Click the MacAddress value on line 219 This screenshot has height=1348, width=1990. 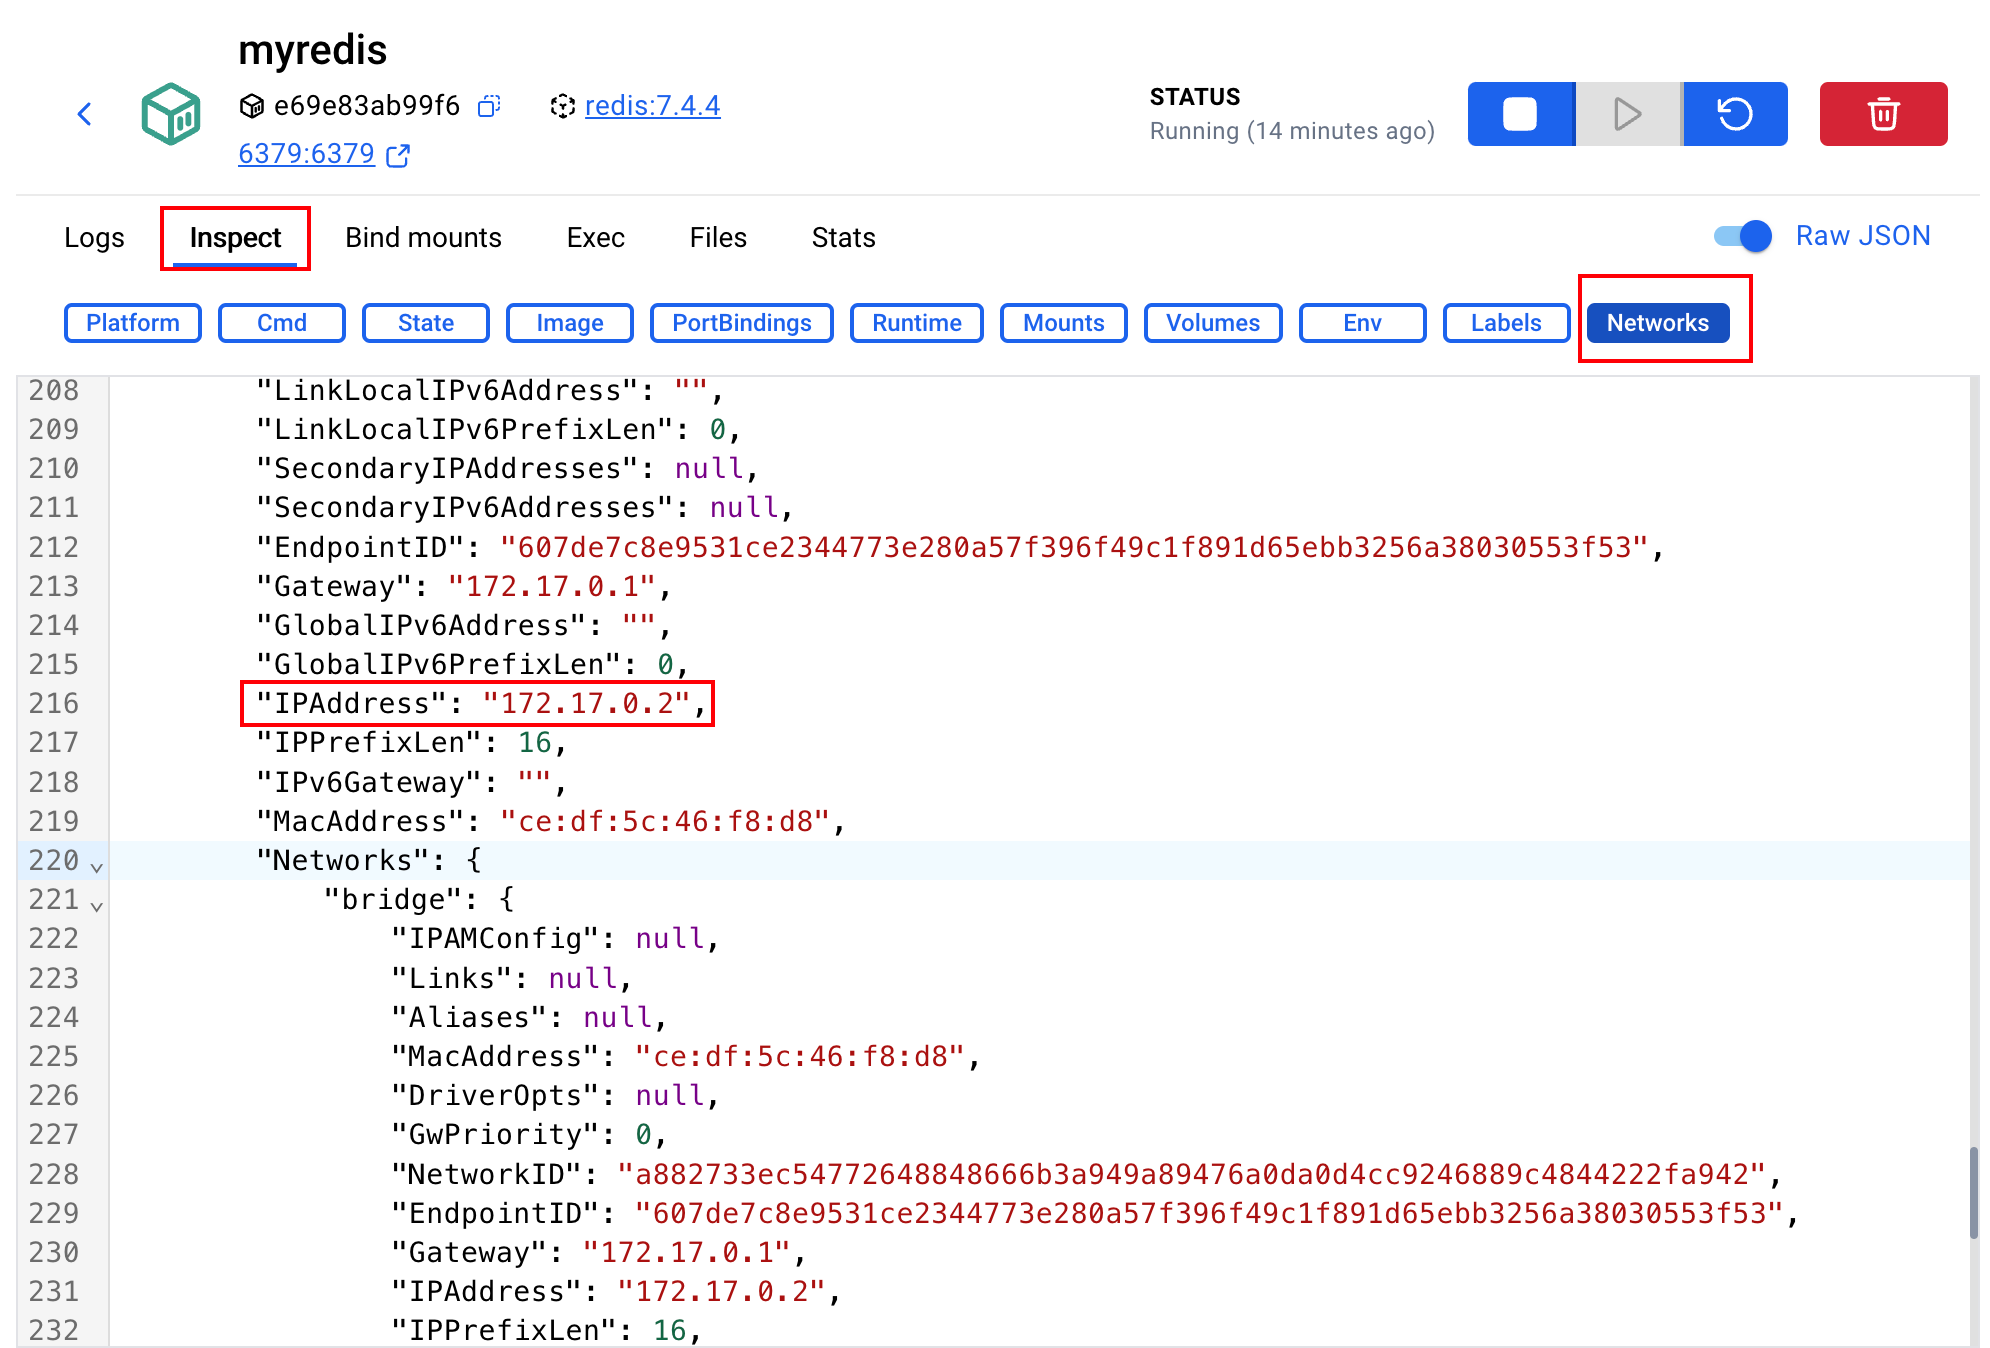(665, 822)
